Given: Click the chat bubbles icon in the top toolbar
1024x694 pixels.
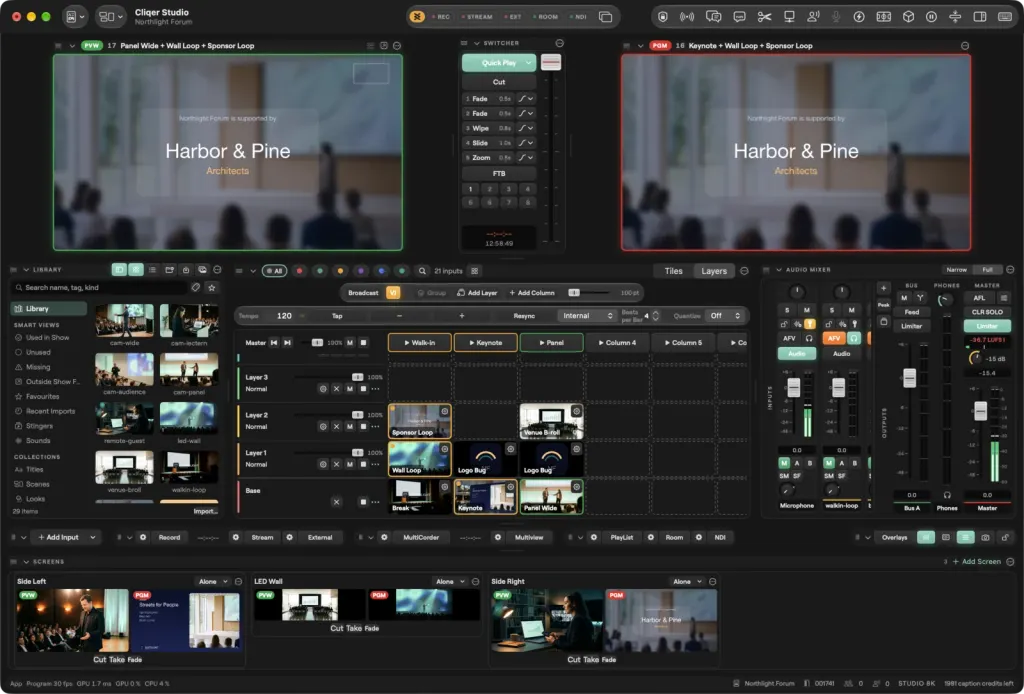Looking at the screenshot, I should pos(713,17).
